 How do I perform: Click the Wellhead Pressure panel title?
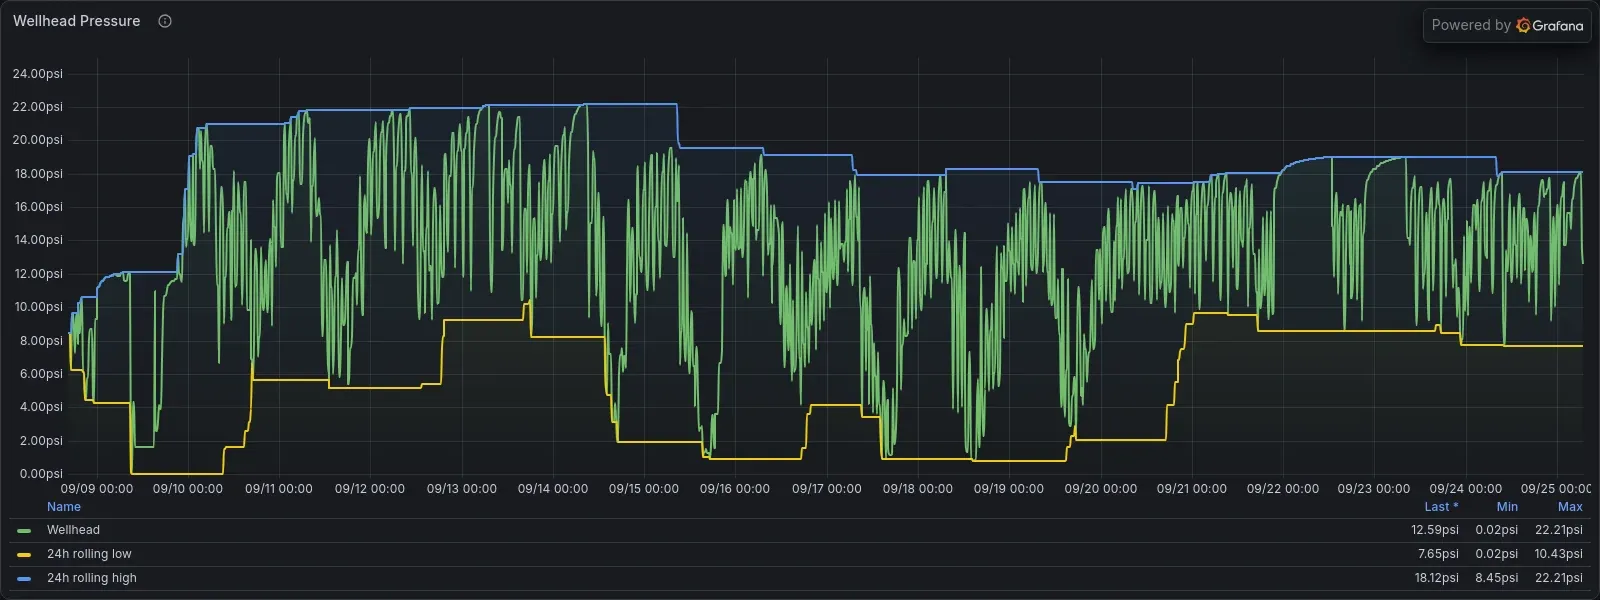[77, 21]
